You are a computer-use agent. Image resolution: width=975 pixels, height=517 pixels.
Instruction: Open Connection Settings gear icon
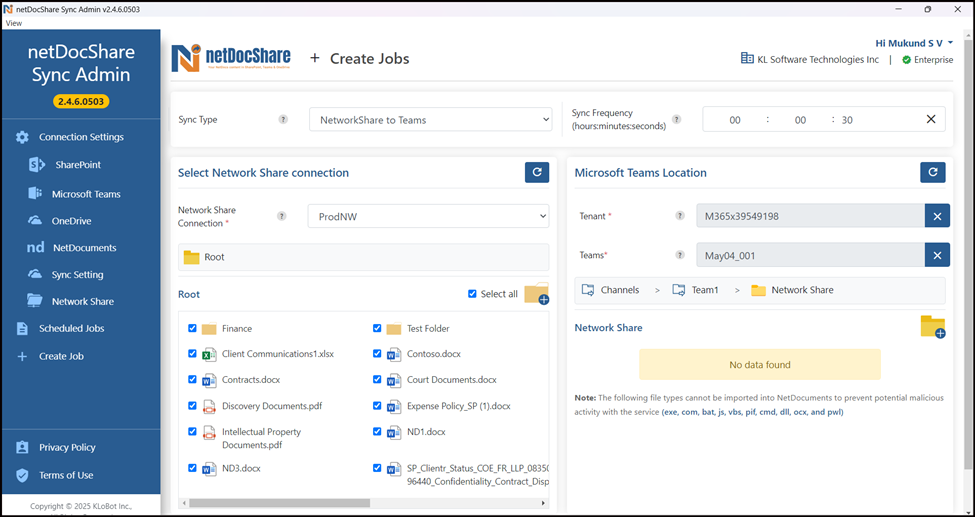click(x=22, y=137)
